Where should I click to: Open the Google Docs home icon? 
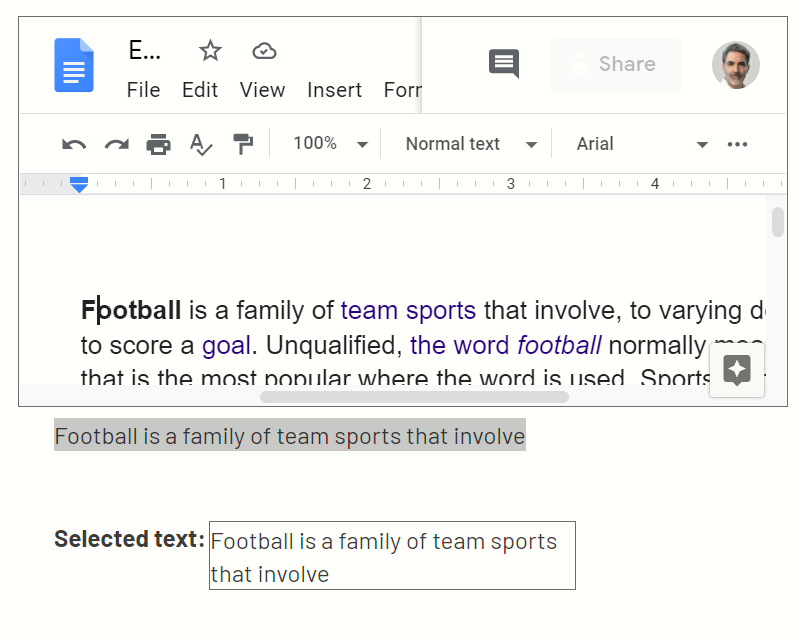[x=74, y=65]
